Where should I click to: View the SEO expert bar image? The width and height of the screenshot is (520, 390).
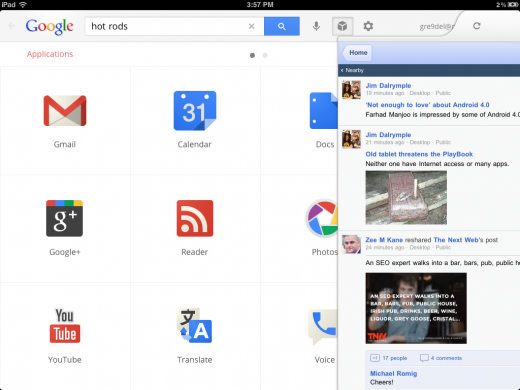coord(416,308)
